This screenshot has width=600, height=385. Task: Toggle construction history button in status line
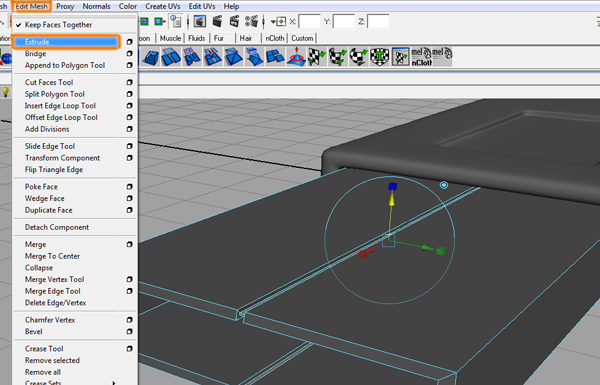click(x=176, y=21)
